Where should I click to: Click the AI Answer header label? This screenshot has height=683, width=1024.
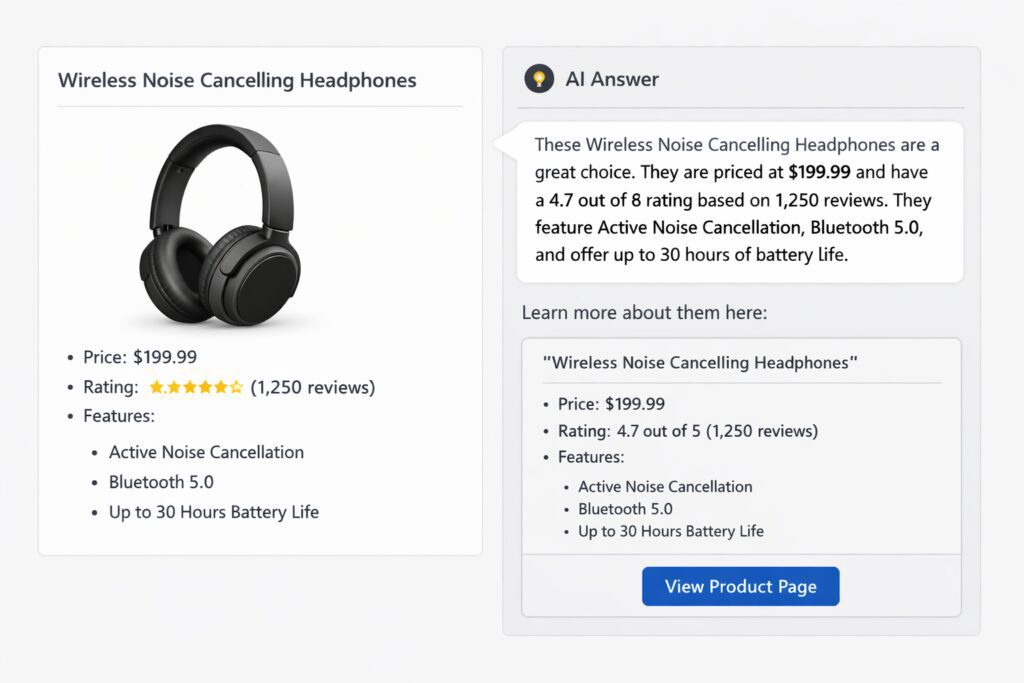tap(612, 79)
